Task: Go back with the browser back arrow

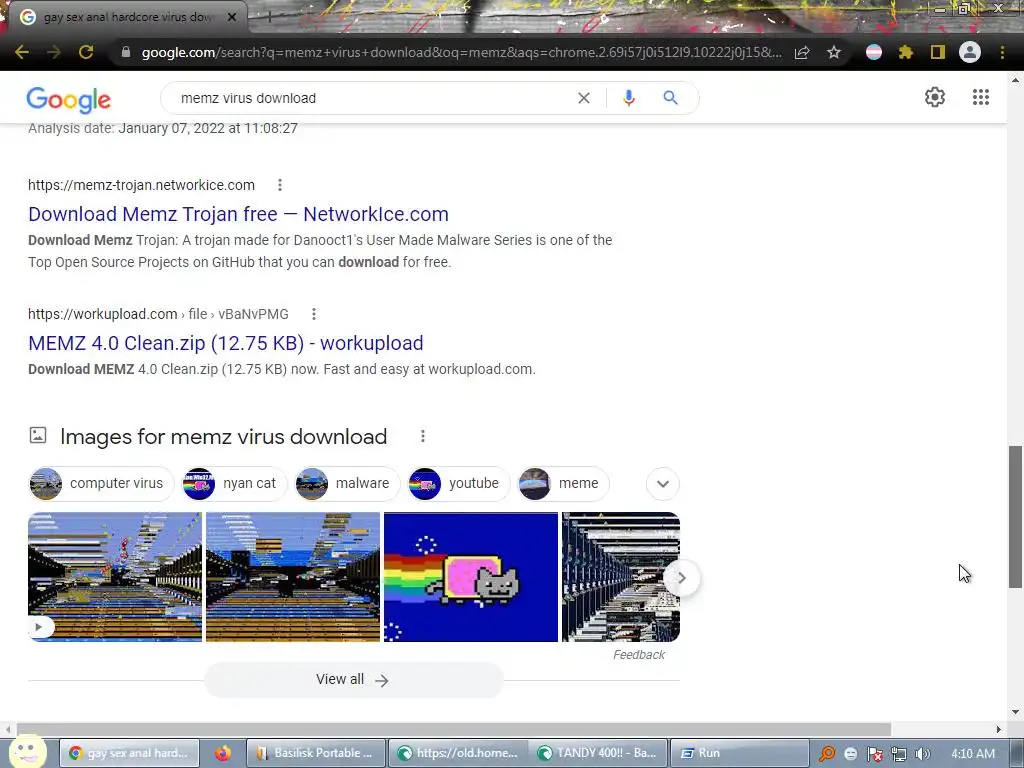Action: tap(22, 52)
